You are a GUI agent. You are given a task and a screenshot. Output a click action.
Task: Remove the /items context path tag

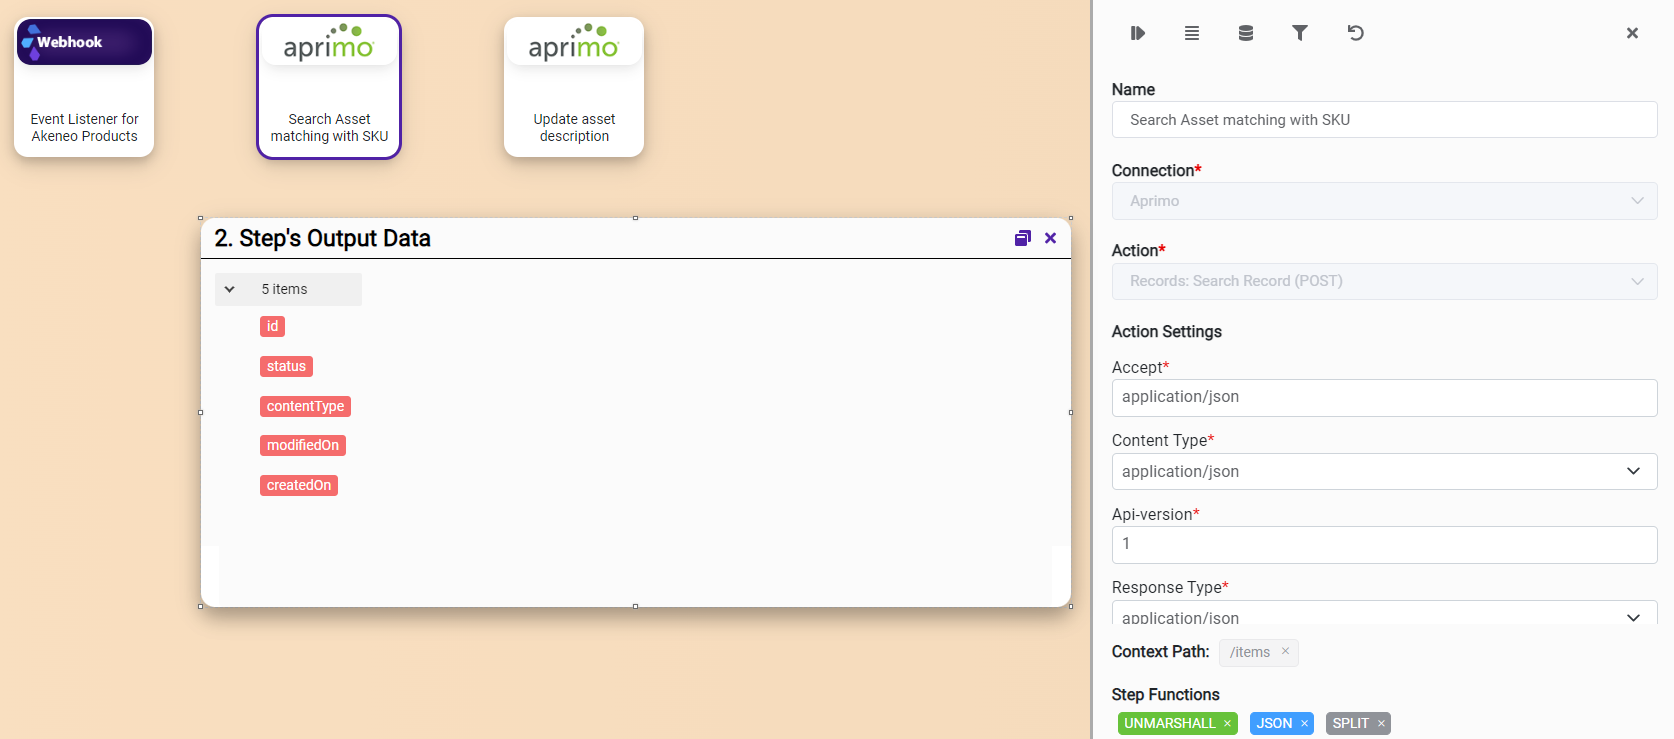tap(1285, 651)
